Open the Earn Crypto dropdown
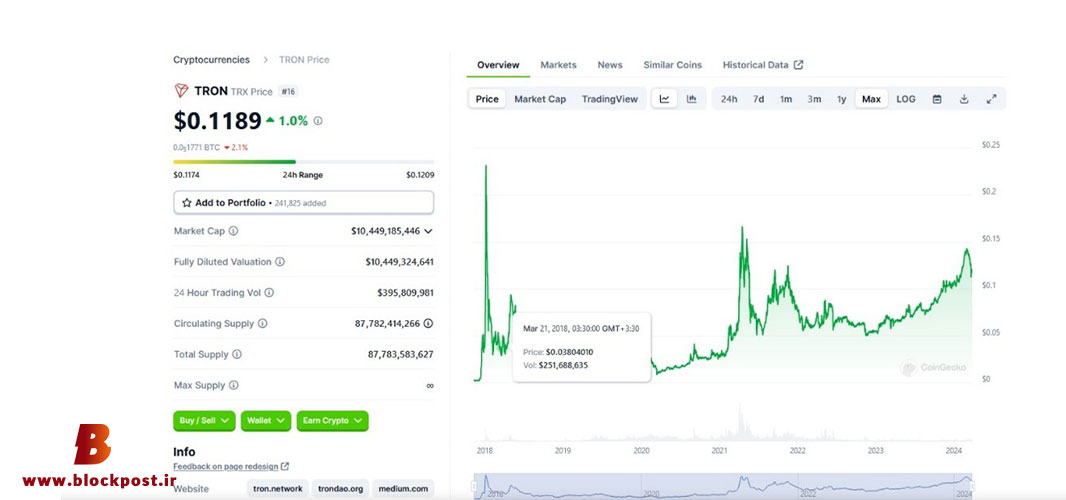This screenshot has height=500, width=1066. tap(332, 421)
